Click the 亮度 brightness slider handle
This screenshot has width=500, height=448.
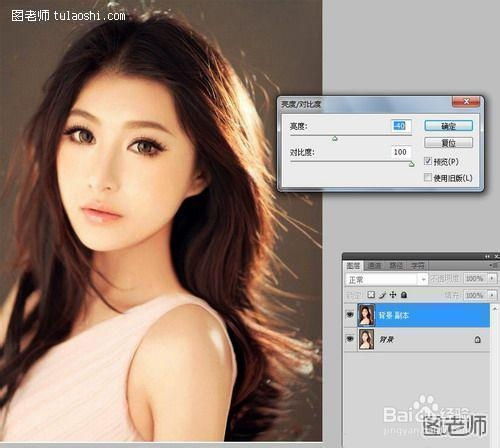(335, 138)
